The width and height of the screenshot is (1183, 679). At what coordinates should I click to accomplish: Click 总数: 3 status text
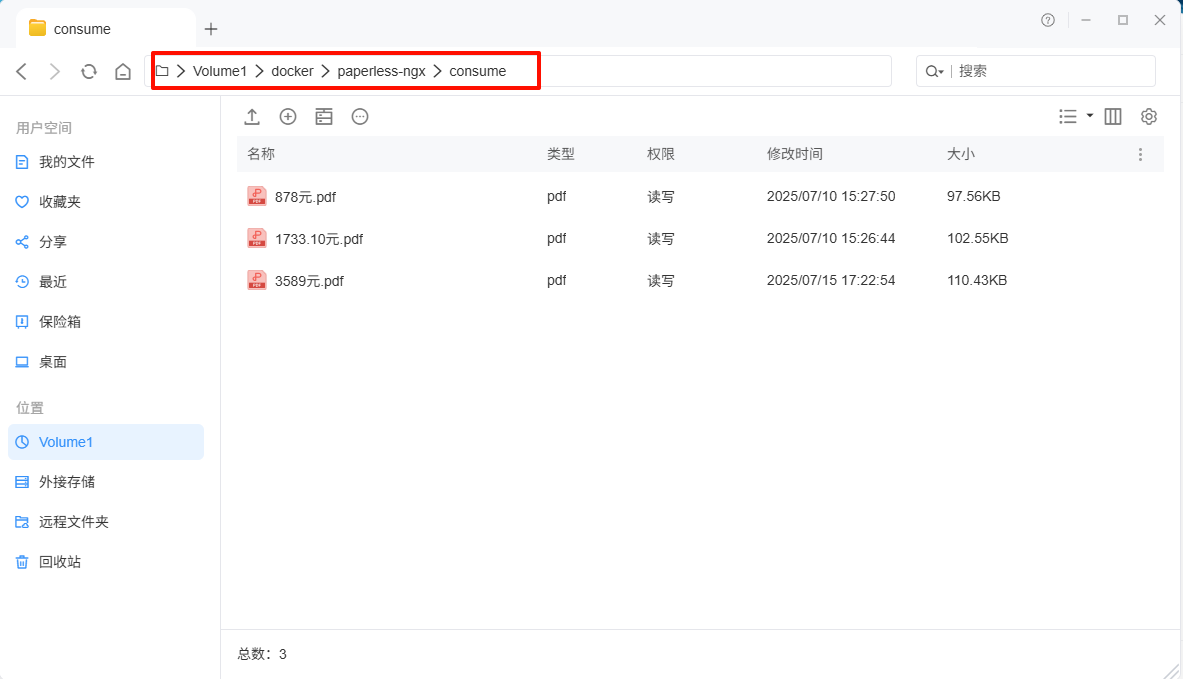pos(262,654)
